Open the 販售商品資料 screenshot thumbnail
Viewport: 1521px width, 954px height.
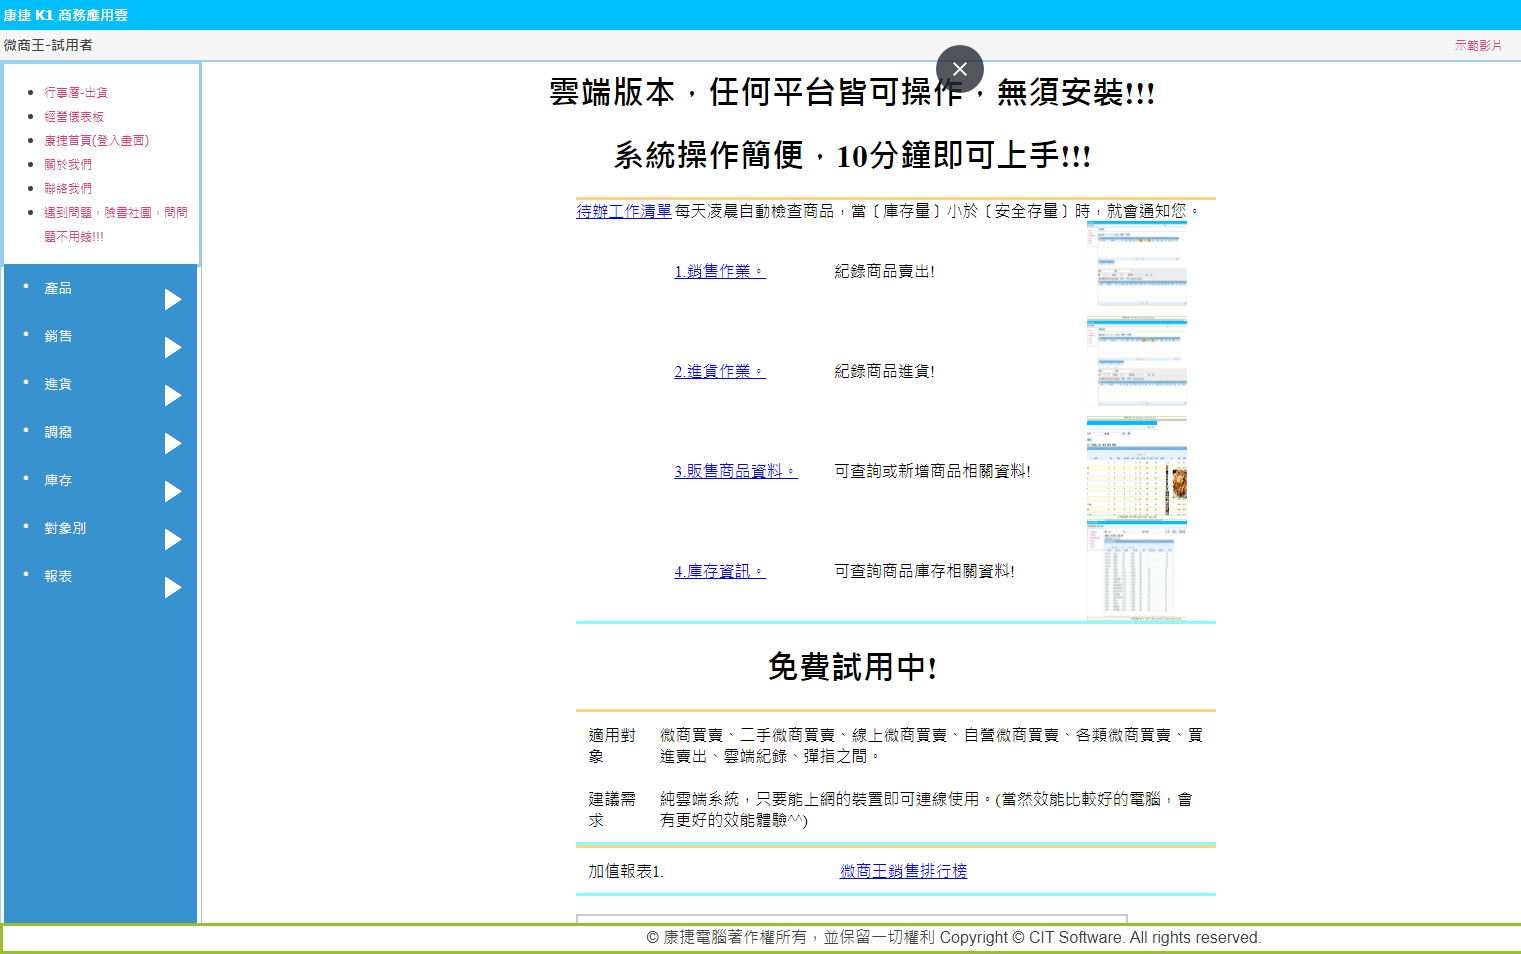tap(1136, 468)
